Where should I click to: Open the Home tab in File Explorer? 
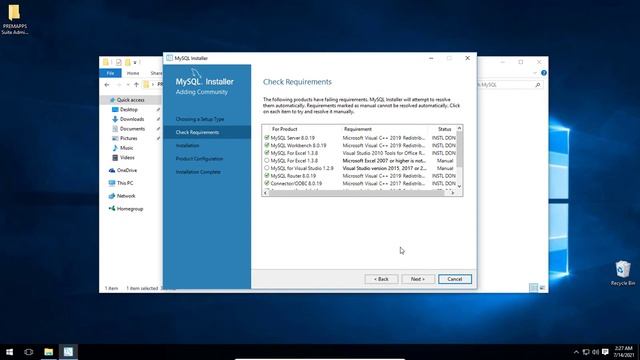tap(133, 73)
